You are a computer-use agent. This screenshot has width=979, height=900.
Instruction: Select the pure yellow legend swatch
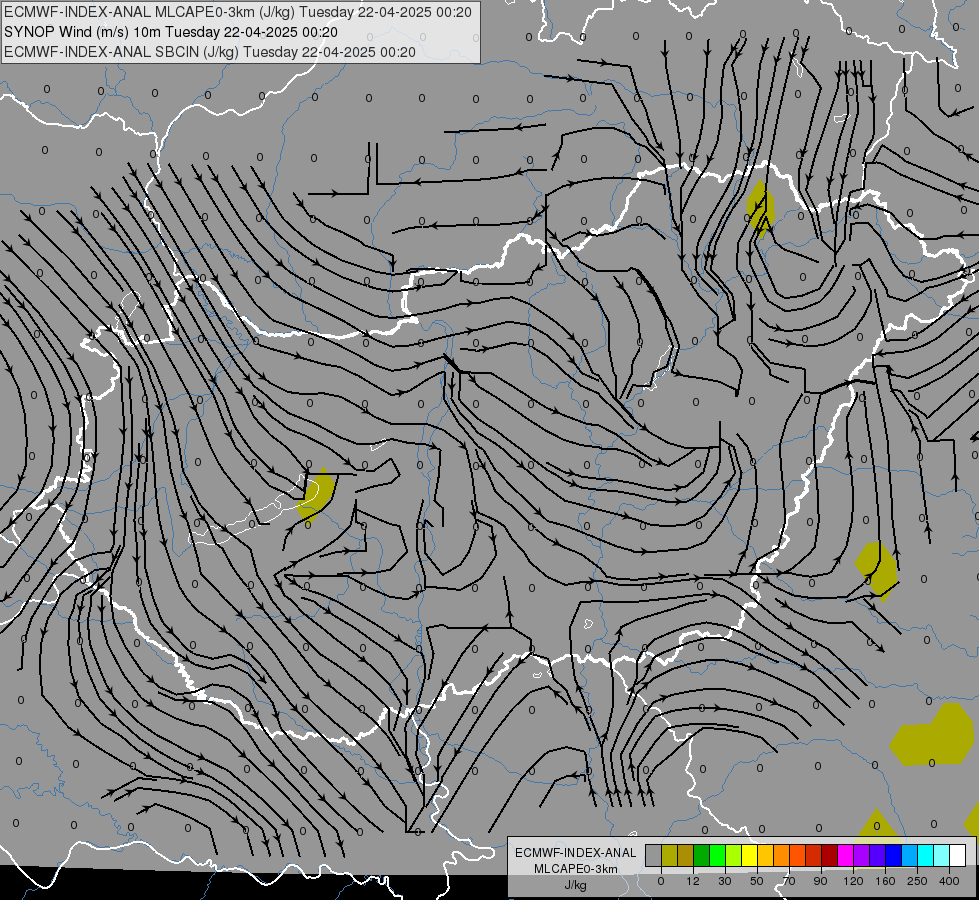pyautogui.click(x=750, y=855)
